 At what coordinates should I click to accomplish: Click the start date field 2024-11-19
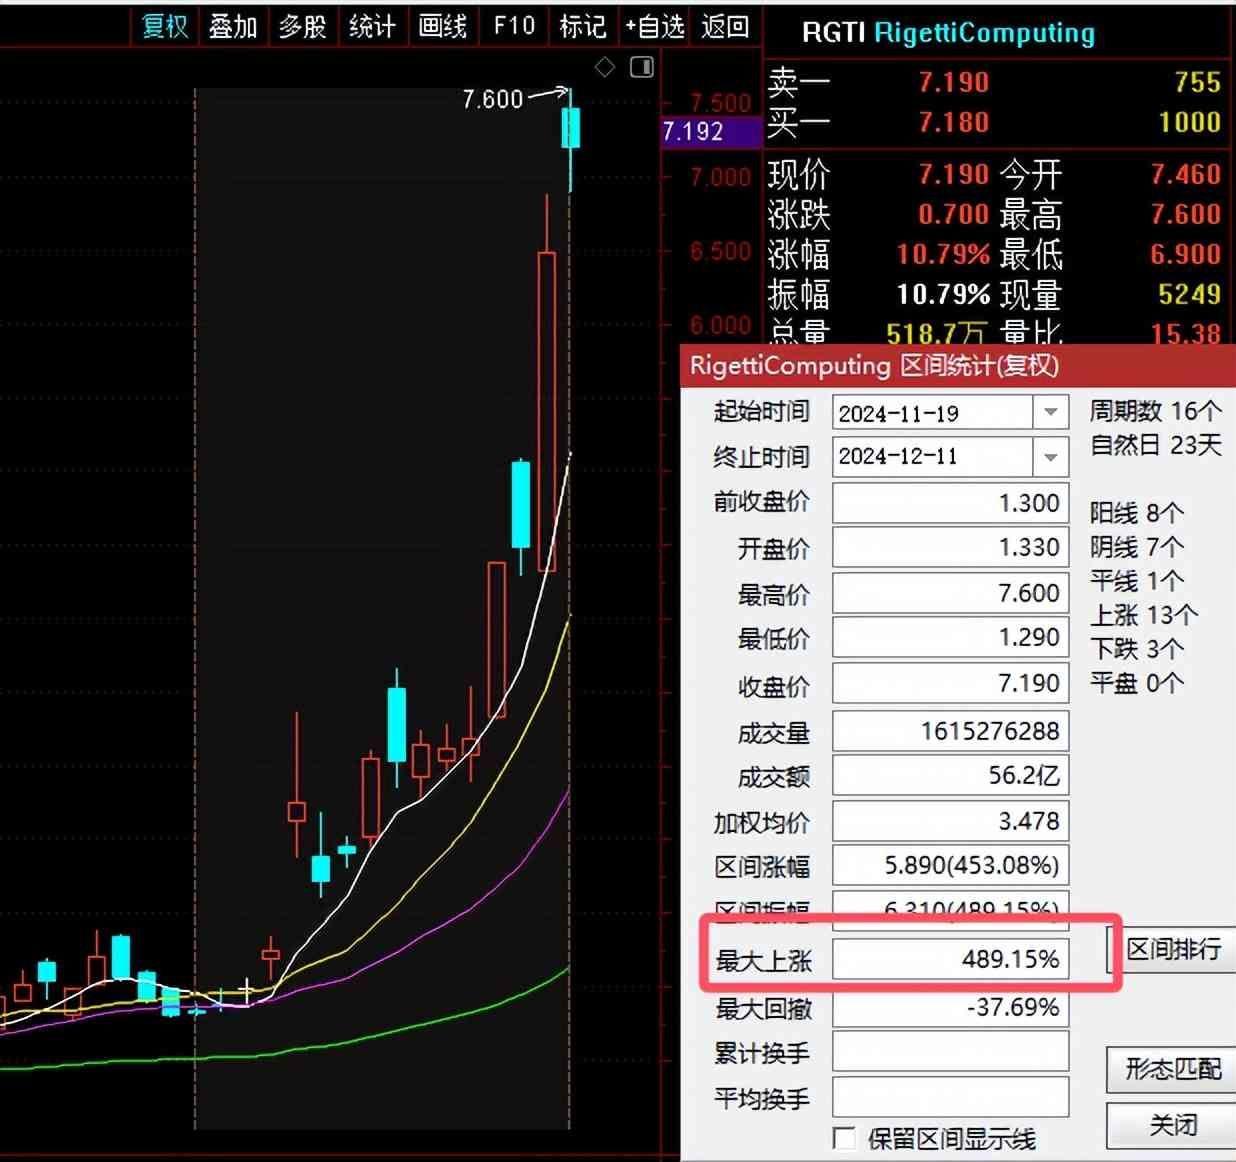[933, 412]
